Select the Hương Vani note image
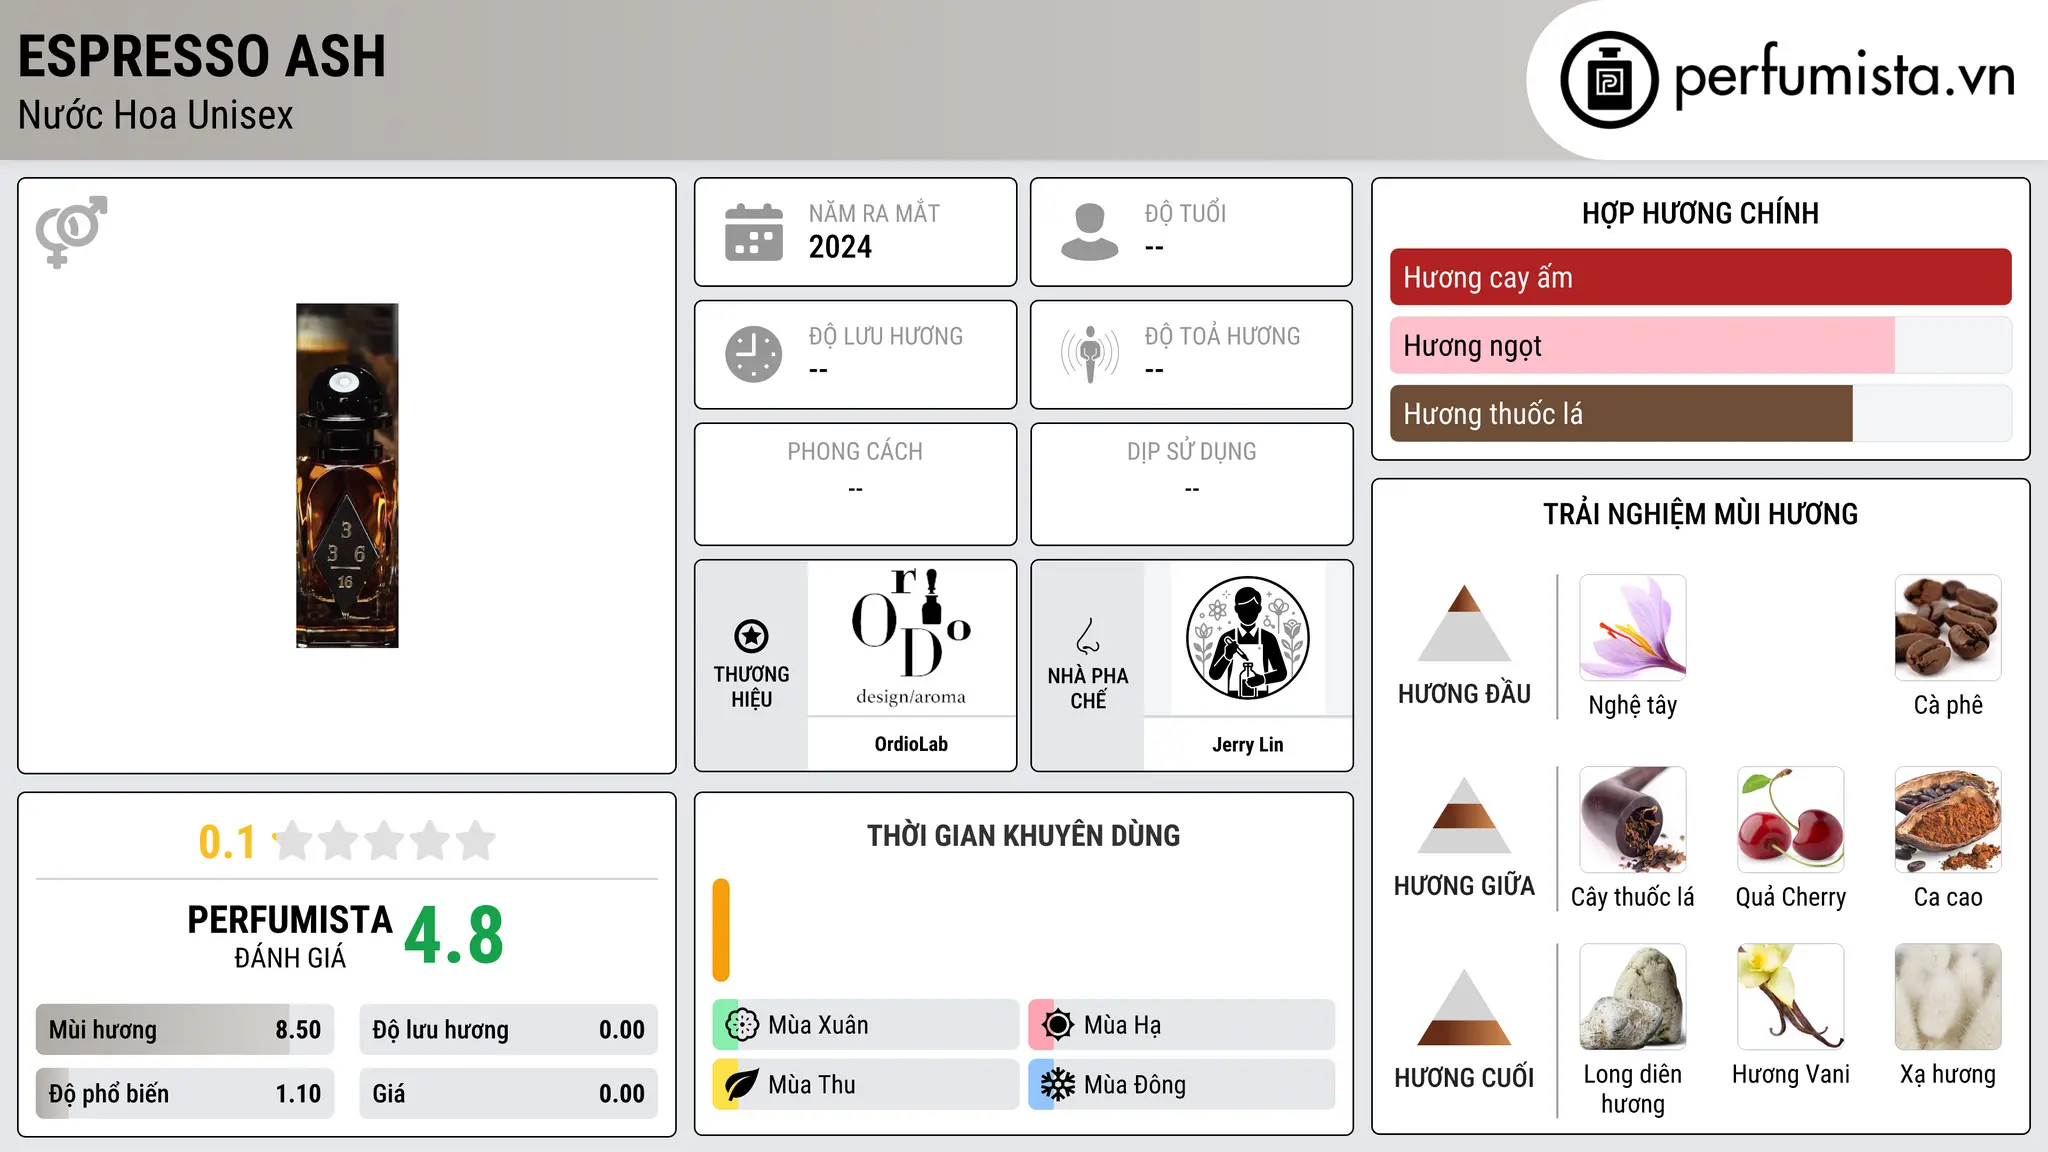Viewport: 2048px width, 1152px height. (x=1791, y=997)
